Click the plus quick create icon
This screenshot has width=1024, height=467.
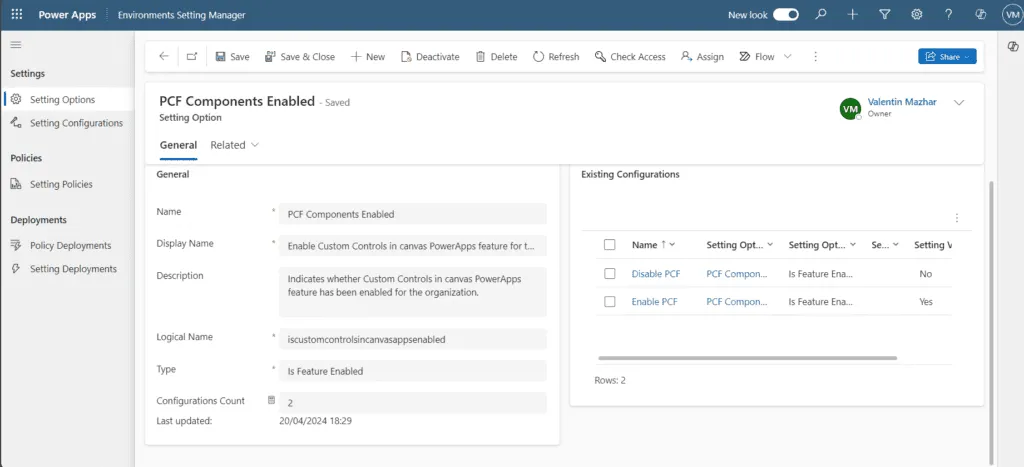tap(853, 14)
